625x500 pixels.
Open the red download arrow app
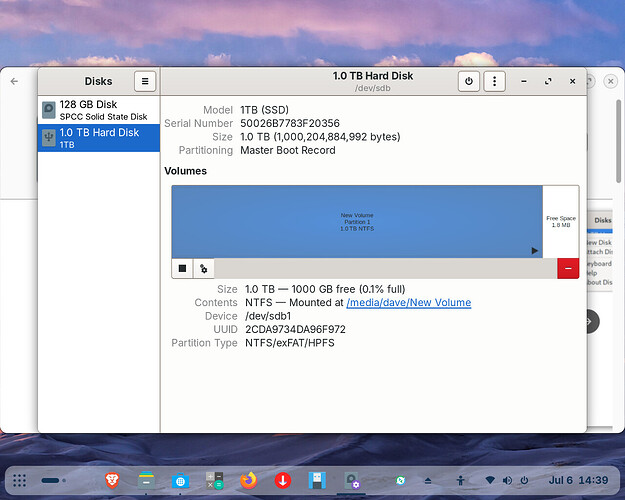click(283, 480)
